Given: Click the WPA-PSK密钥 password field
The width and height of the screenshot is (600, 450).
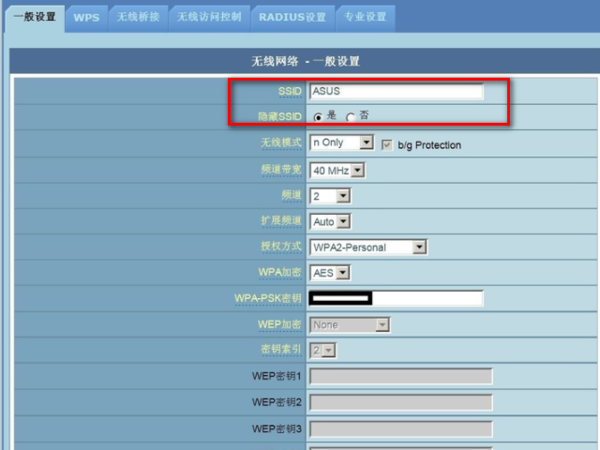Looking at the screenshot, I should pyautogui.click(x=395, y=298).
